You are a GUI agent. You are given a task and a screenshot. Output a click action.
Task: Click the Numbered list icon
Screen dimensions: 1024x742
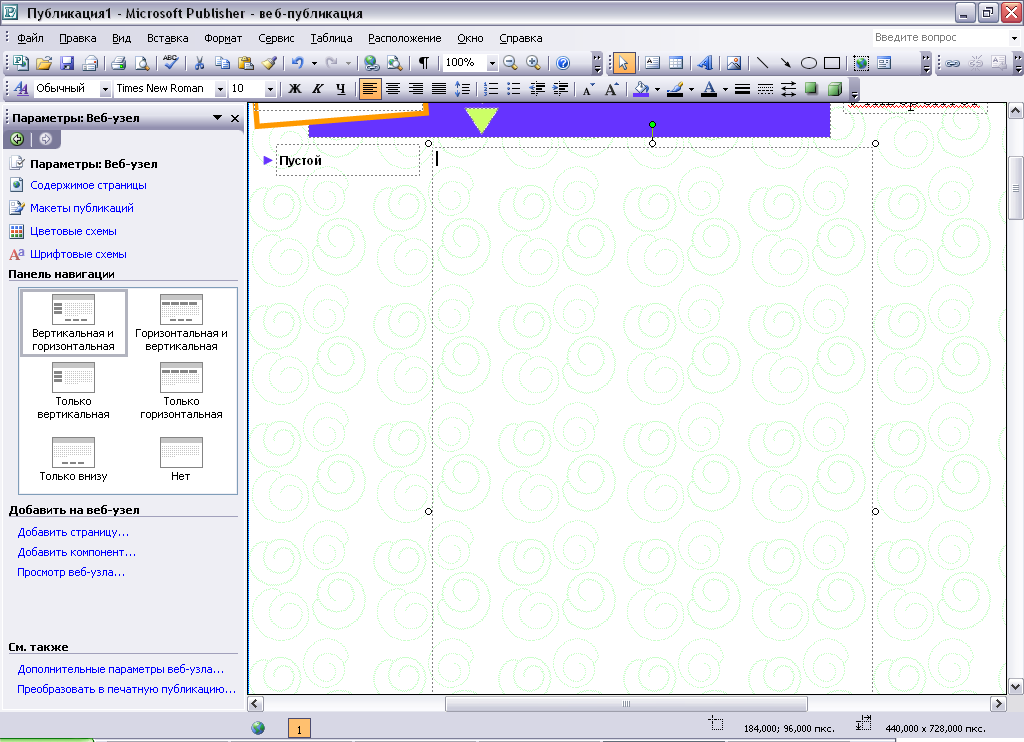point(491,89)
